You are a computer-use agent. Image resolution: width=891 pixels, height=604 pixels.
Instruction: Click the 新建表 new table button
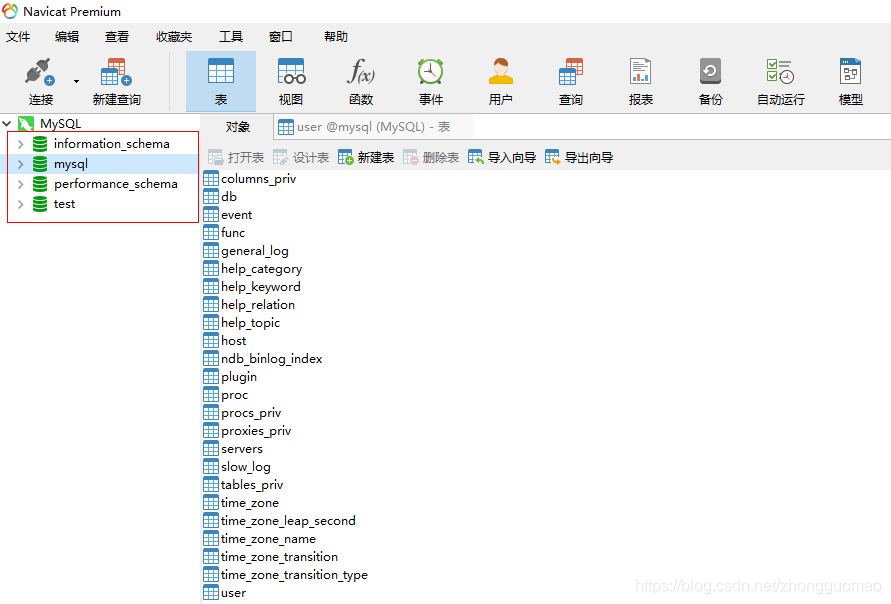[366, 157]
